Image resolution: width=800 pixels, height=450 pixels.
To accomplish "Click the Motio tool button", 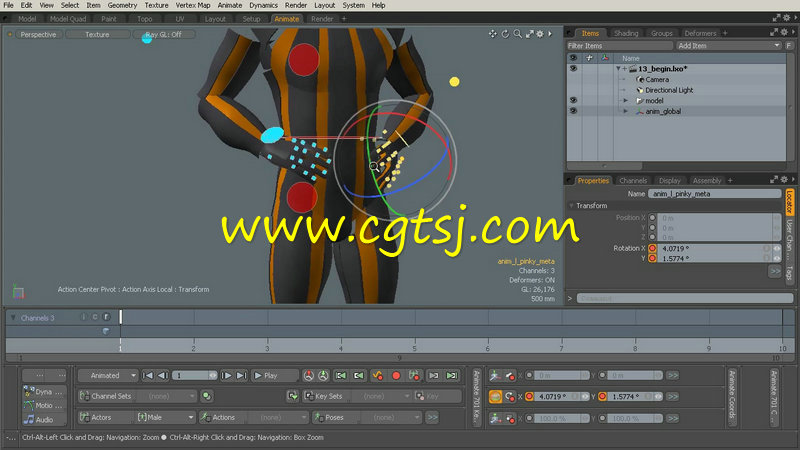I will pos(44,406).
